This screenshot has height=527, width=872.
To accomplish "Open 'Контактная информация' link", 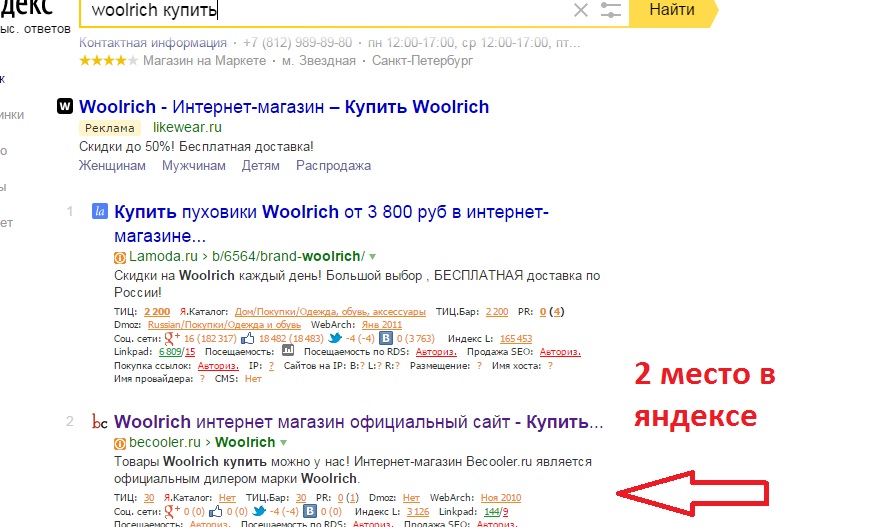I will (x=153, y=43).
